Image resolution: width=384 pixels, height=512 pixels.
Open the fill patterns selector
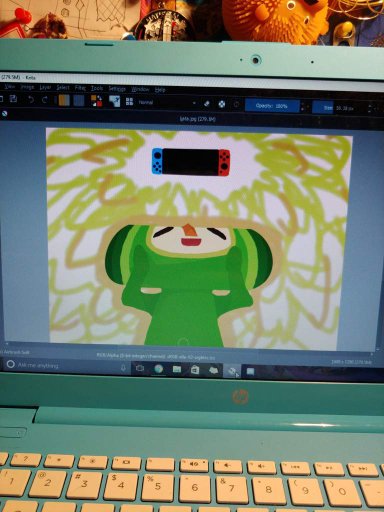coord(79,101)
